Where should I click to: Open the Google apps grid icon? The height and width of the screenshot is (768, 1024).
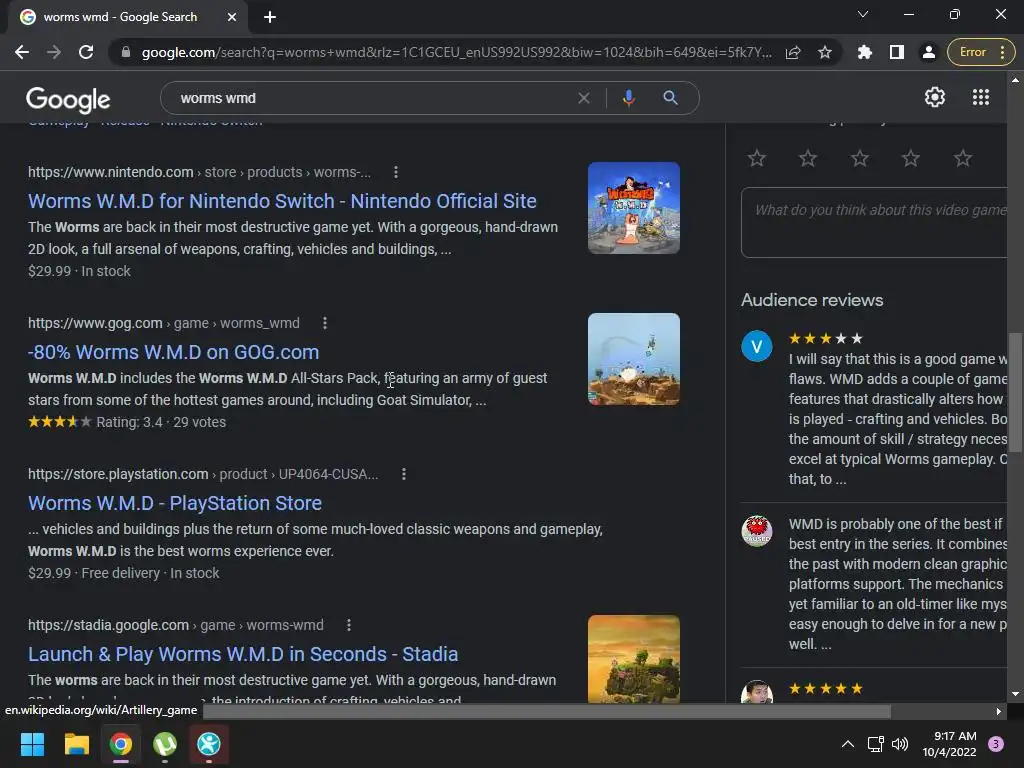click(981, 97)
